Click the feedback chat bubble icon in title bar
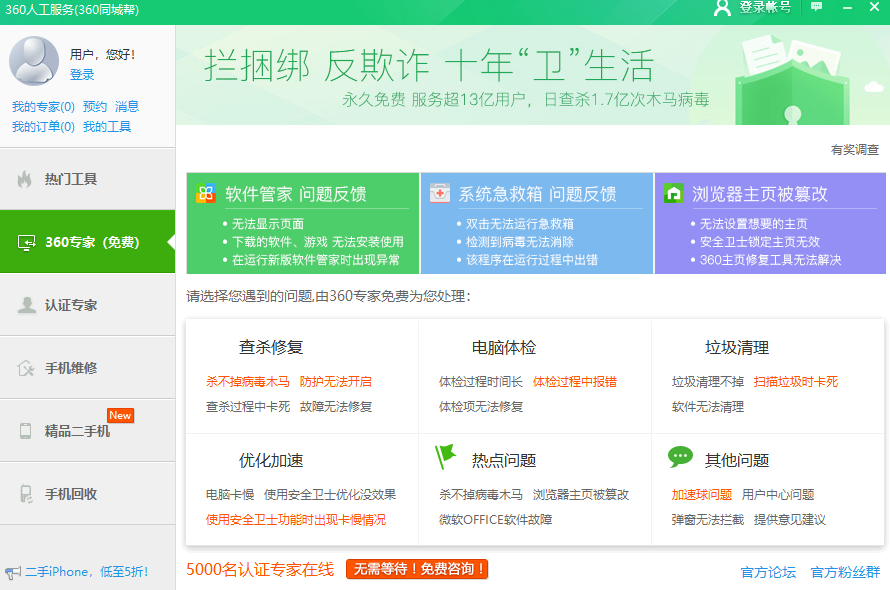This screenshot has width=890, height=590. click(817, 7)
